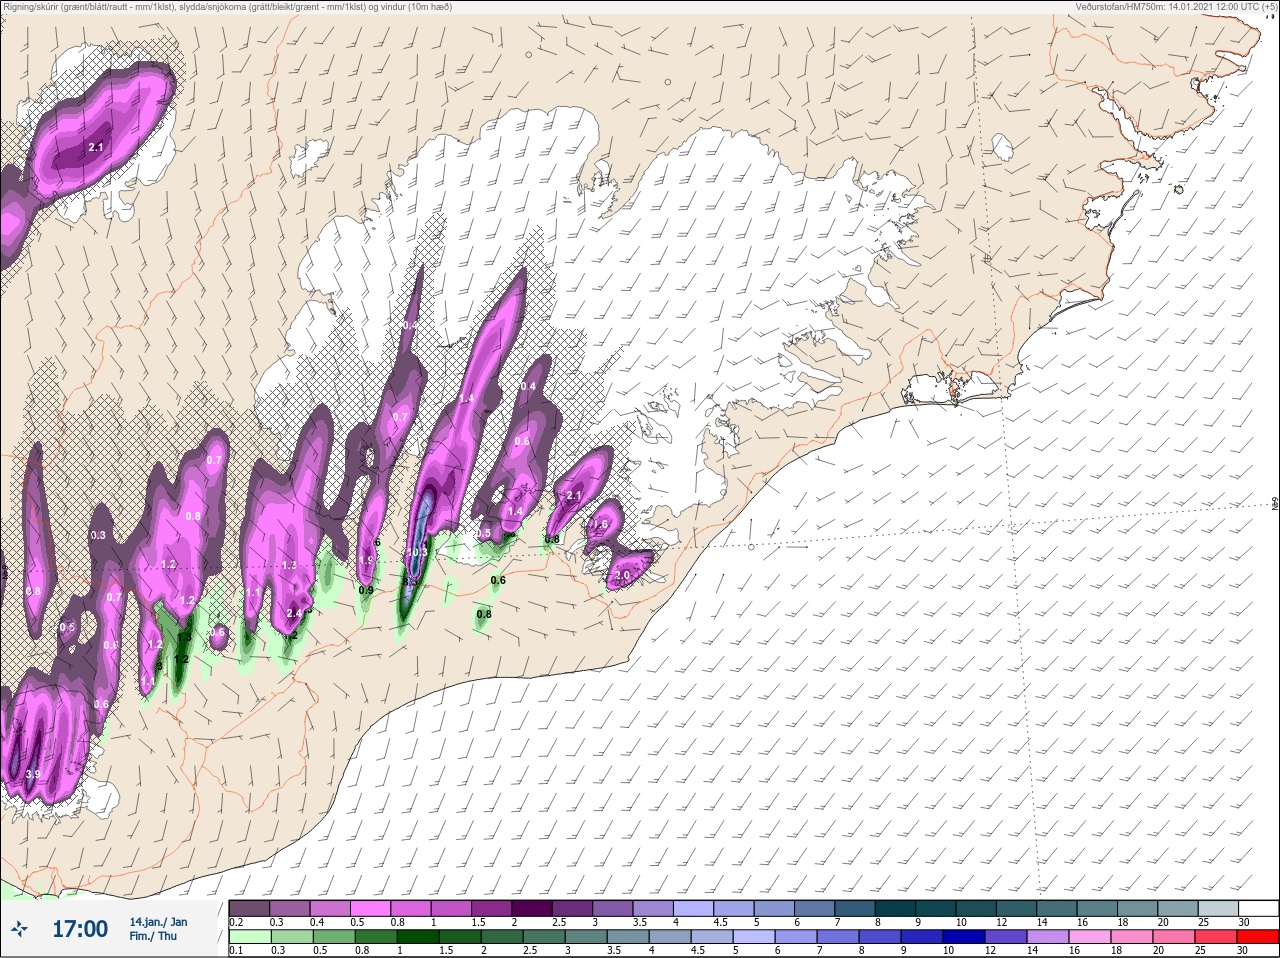1280x958 pixels.
Task: Click the 10.3 value in the blue precipitation core
Action: [417, 552]
